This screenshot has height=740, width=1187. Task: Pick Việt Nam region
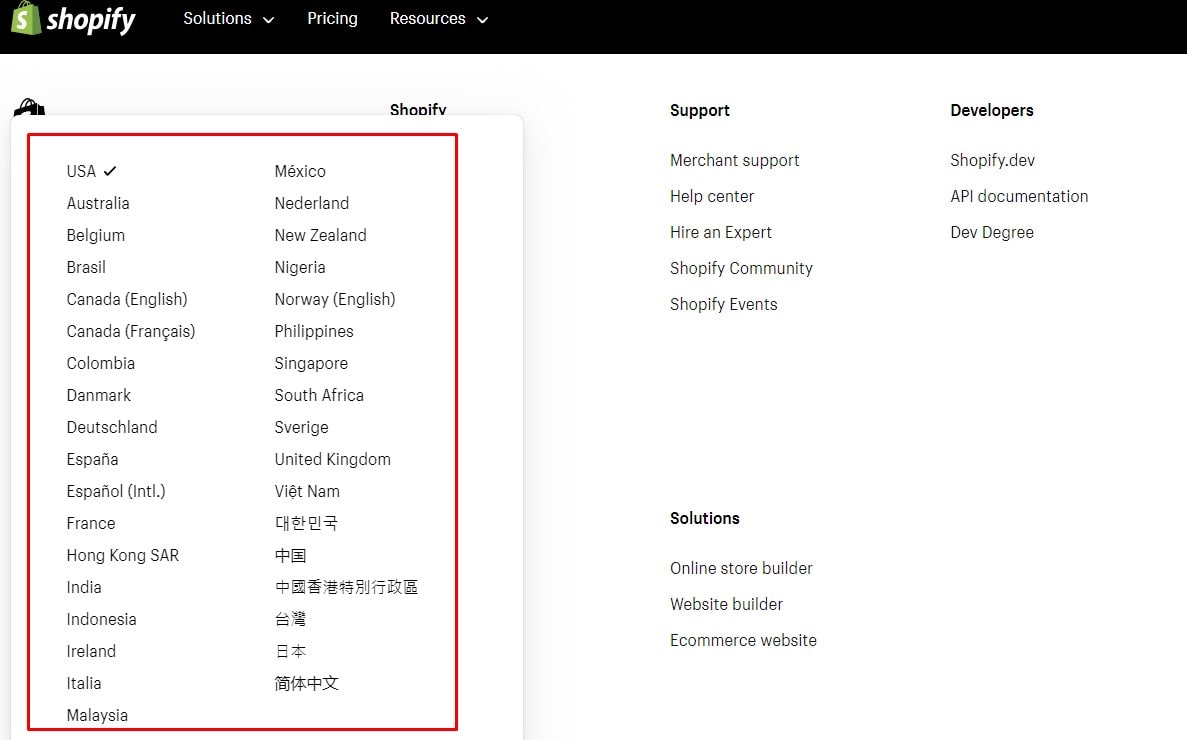pyautogui.click(x=307, y=491)
